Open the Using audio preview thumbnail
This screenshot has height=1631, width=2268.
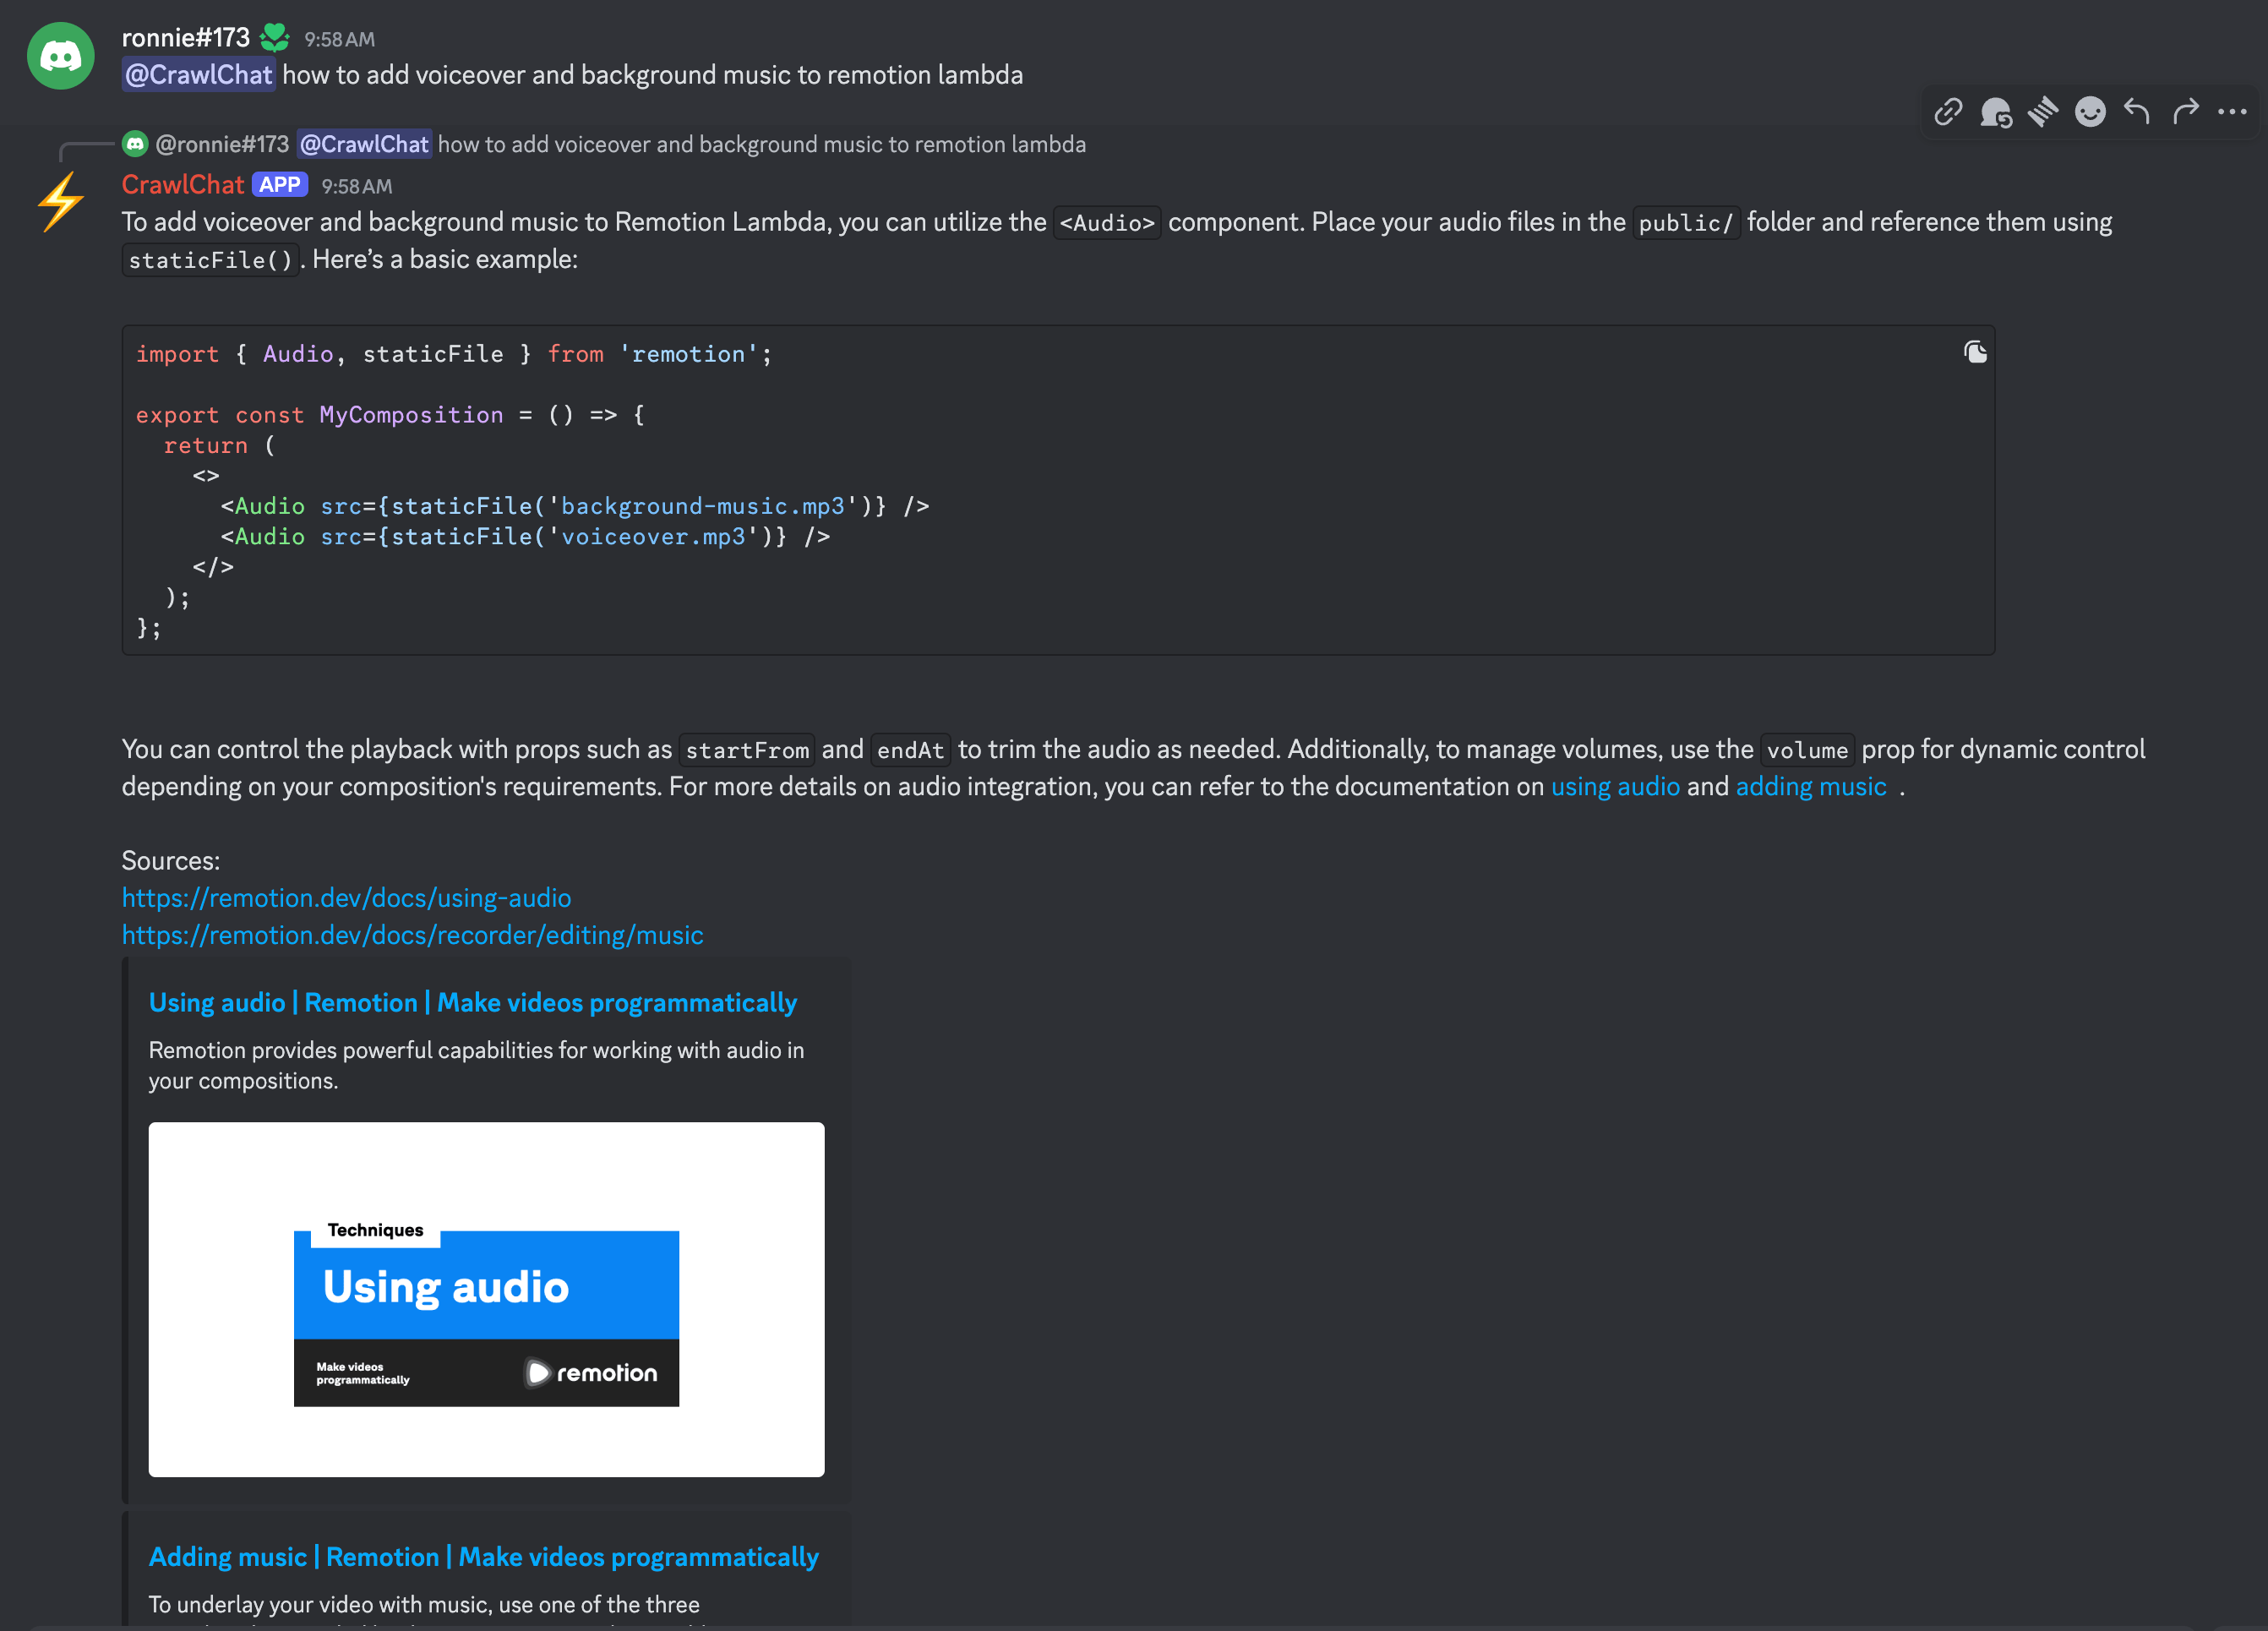[486, 1299]
